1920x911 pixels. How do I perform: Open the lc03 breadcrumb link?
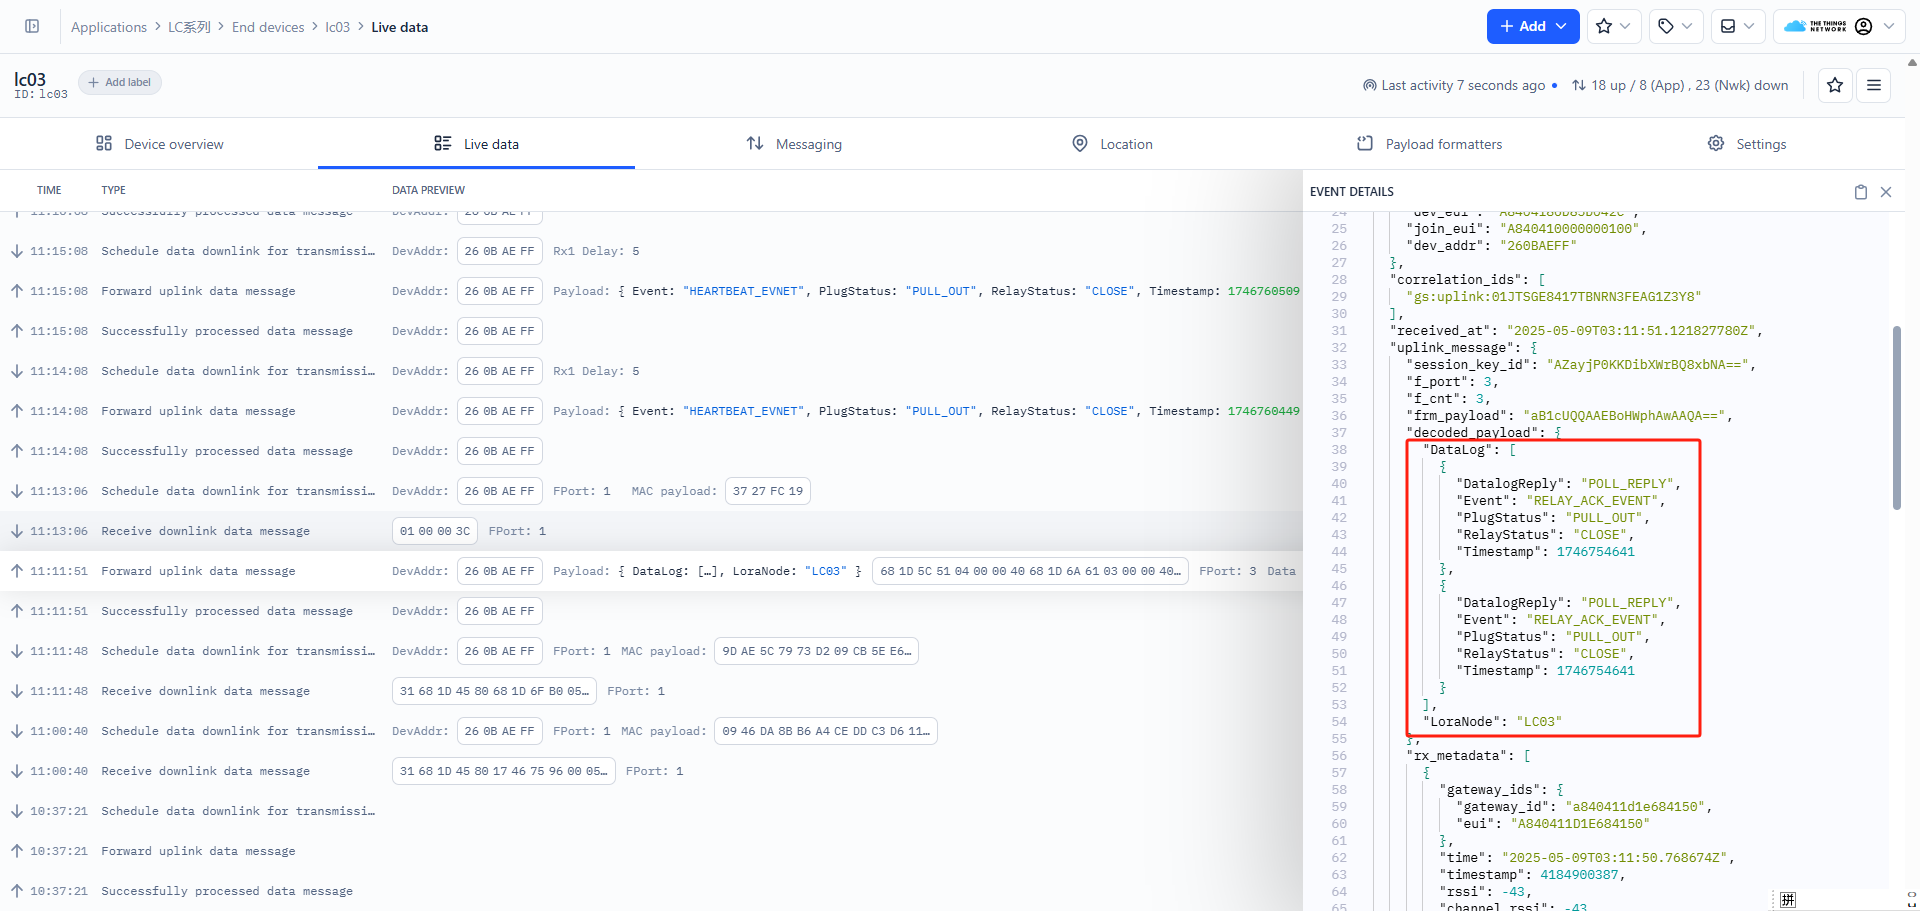pos(337,27)
